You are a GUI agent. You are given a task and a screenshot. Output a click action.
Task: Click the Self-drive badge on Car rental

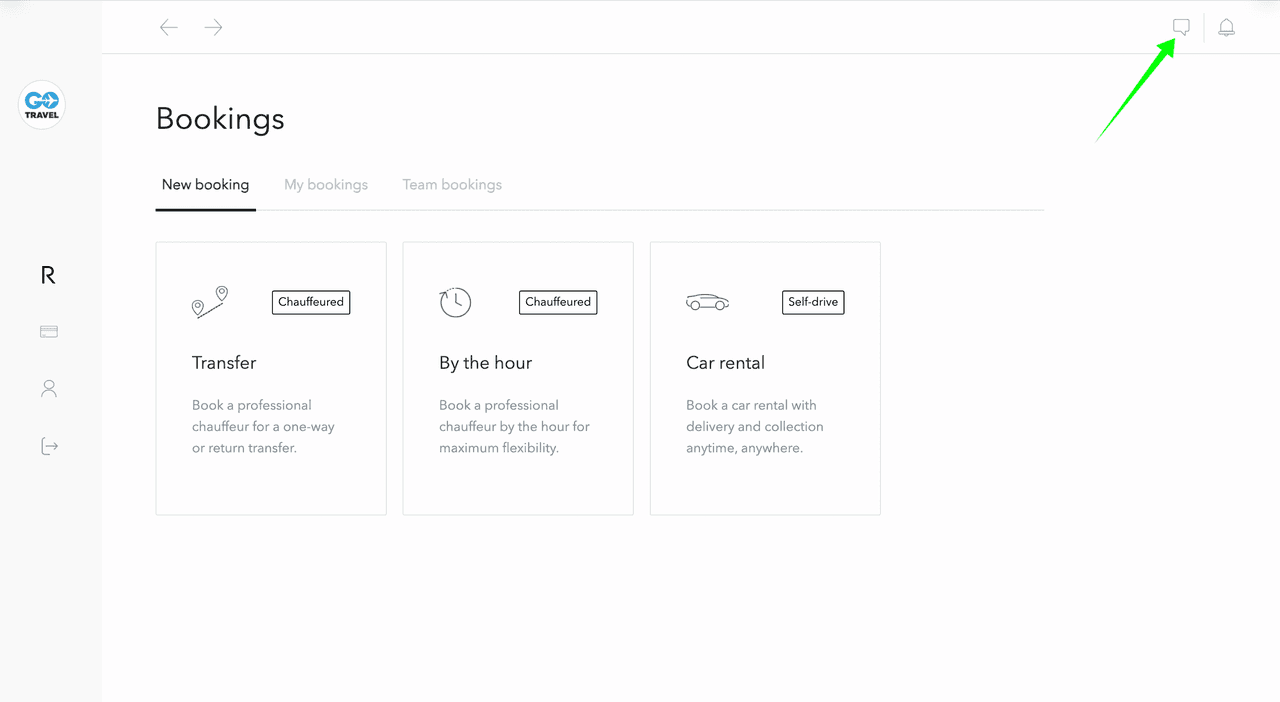click(813, 302)
